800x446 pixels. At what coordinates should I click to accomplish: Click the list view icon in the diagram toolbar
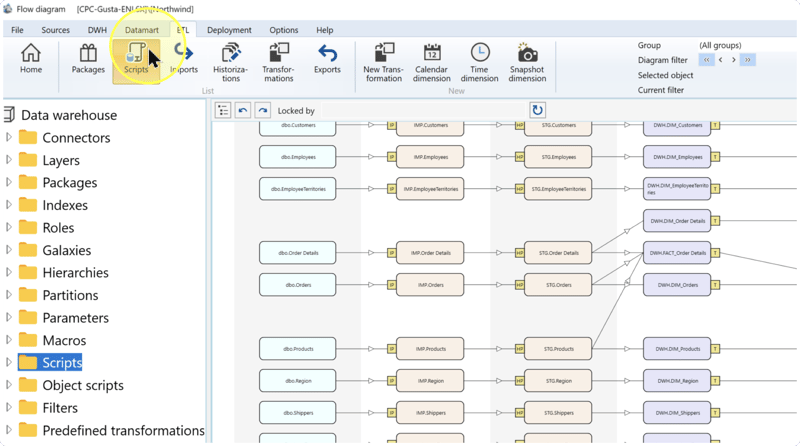pos(223,110)
